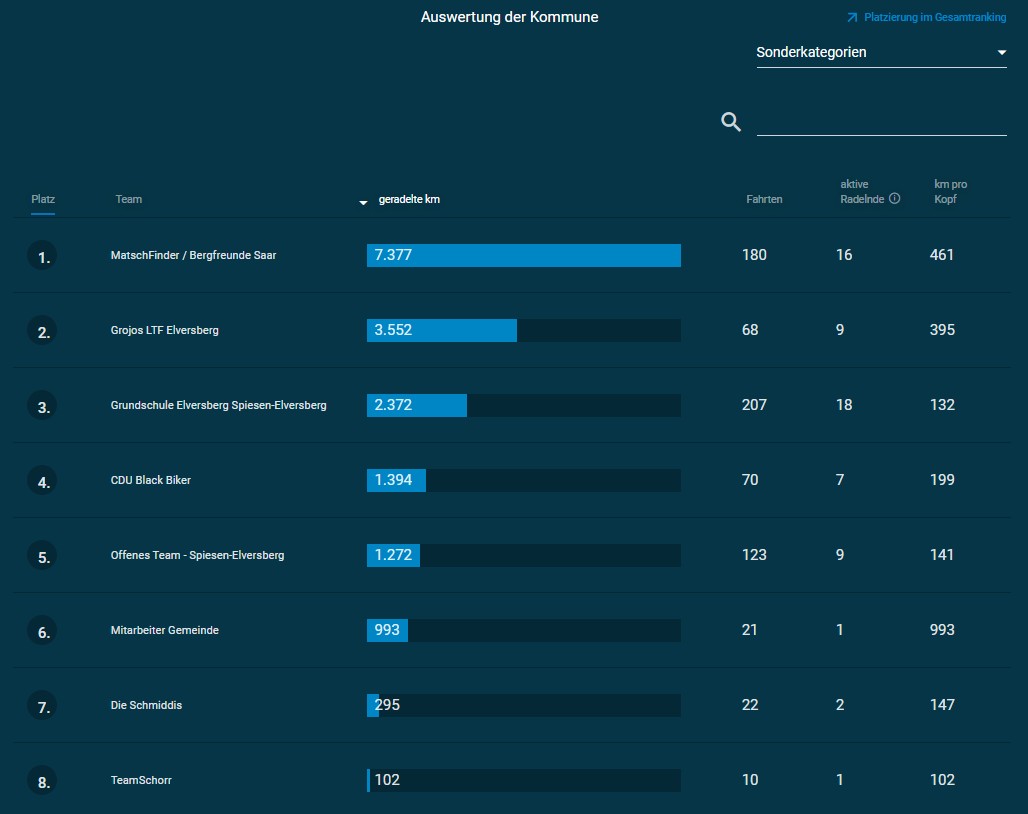The image size is (1028, 814).
Task: Open Platzierung im Gesamtranking link
Action: (934, 18)
